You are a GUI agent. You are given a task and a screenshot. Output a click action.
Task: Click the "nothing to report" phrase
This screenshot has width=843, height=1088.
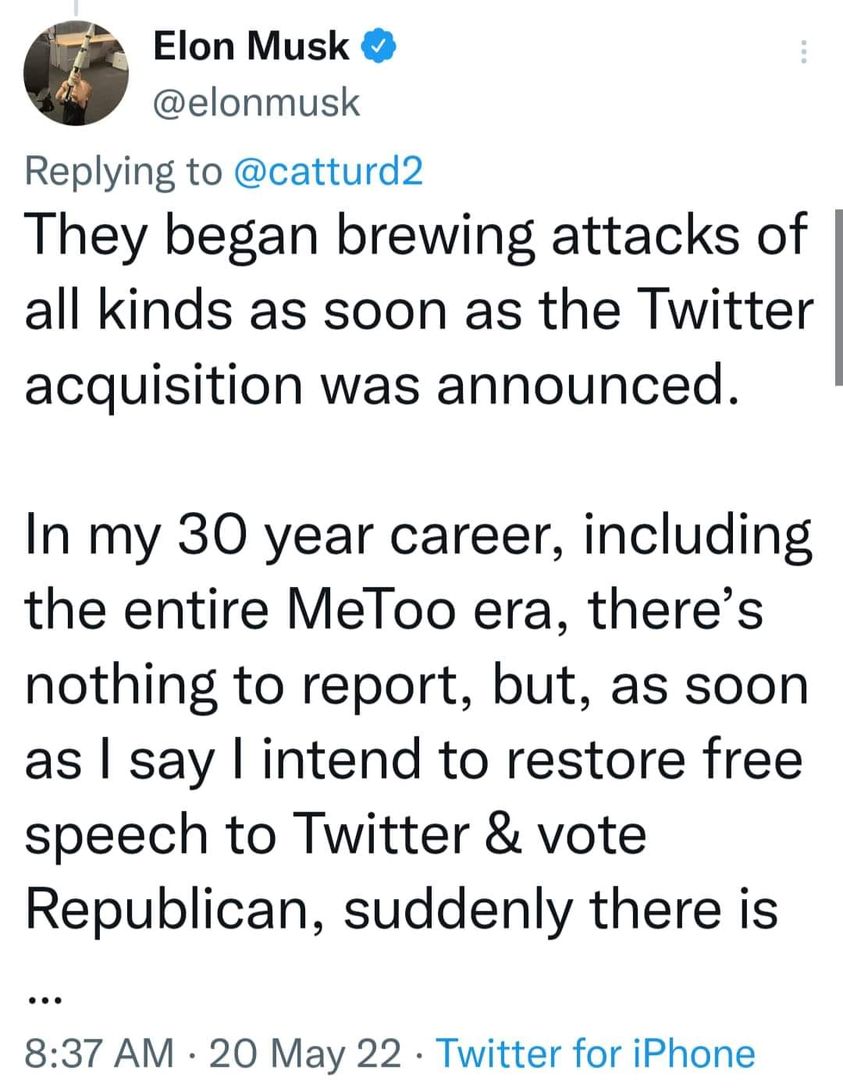[228, 685]
